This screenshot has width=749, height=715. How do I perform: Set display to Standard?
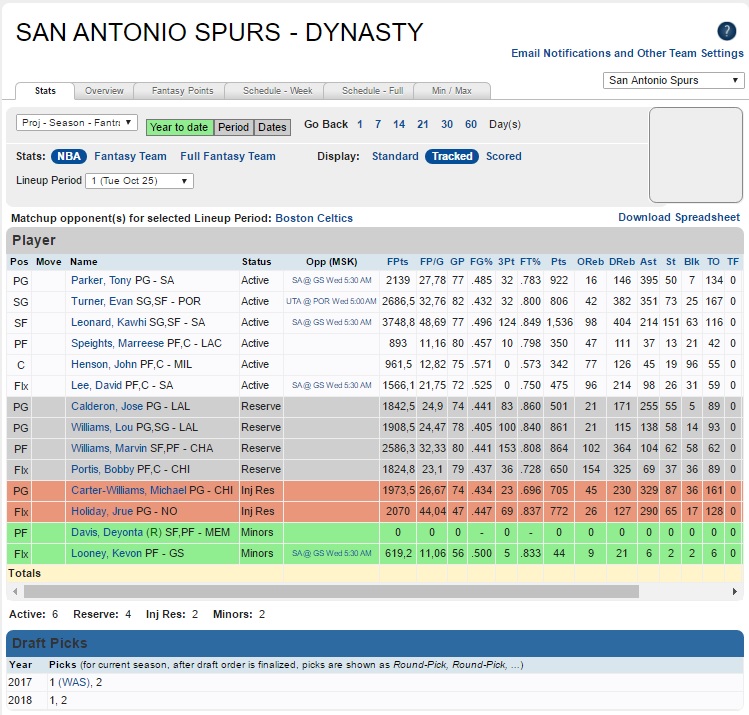pos(395,156)
